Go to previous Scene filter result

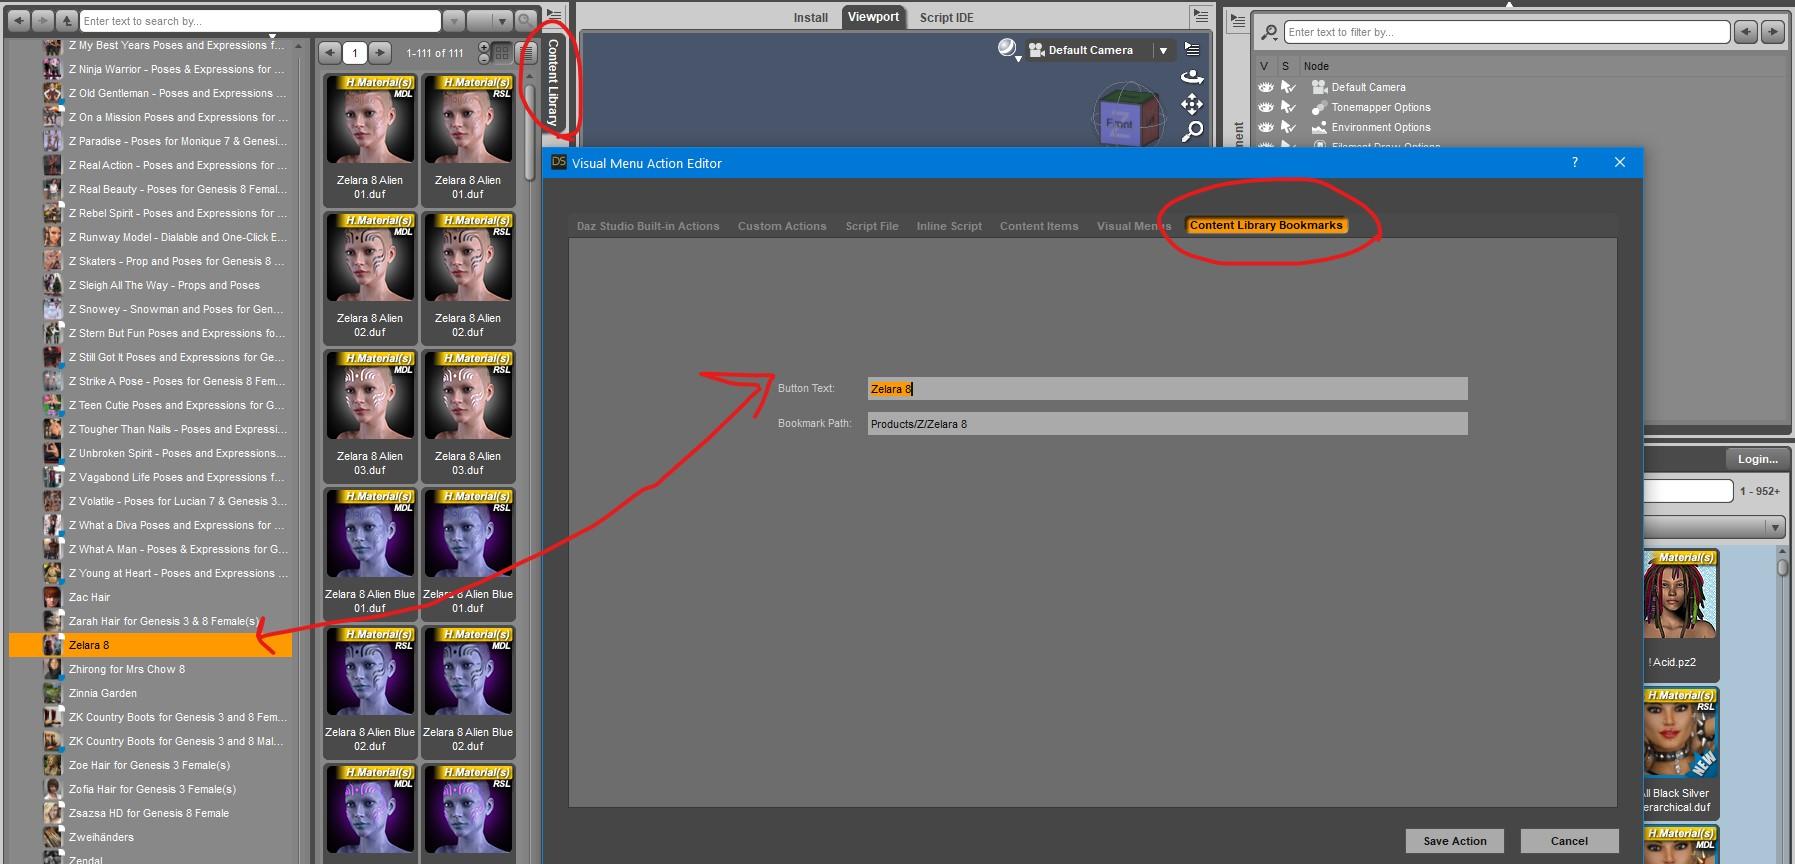point(1746,32)
